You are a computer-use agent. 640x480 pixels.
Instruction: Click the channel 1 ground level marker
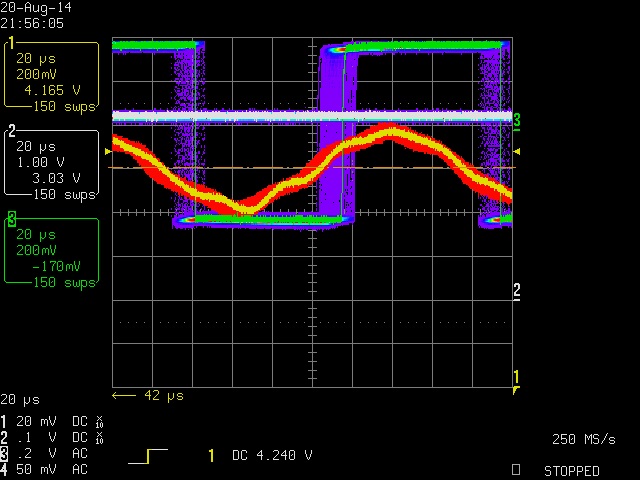coord(516,378)
